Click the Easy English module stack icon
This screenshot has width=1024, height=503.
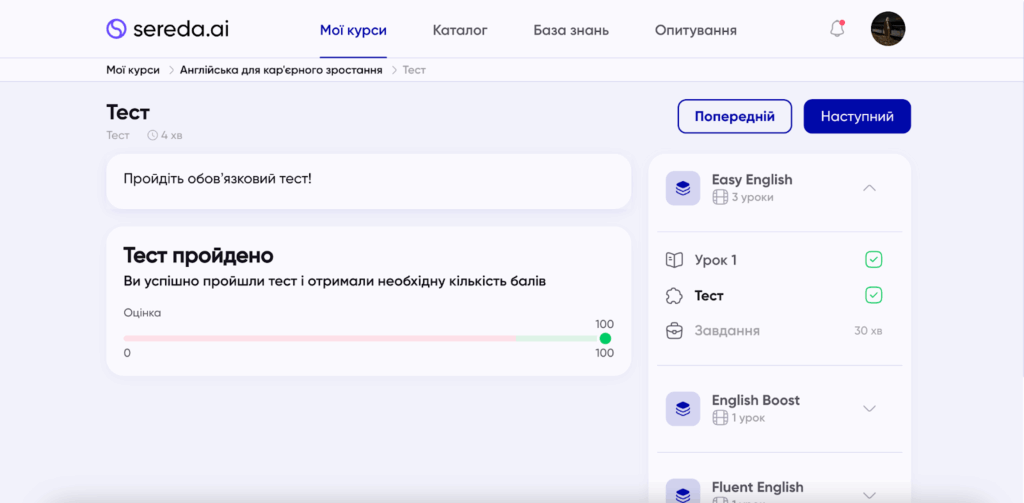pyautogui.click(x=683, y=188)
